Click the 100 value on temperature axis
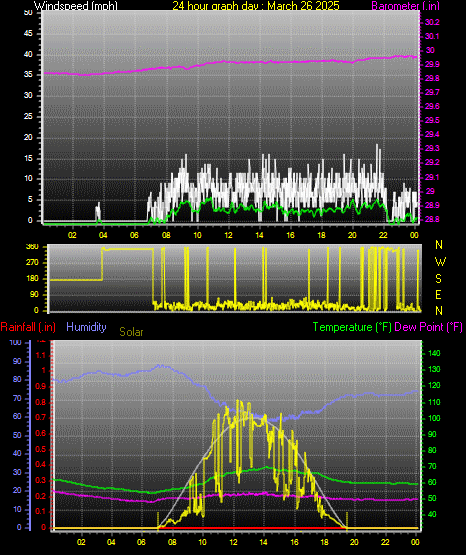This screenshot has width=466, height=555. tap(434, 418)
